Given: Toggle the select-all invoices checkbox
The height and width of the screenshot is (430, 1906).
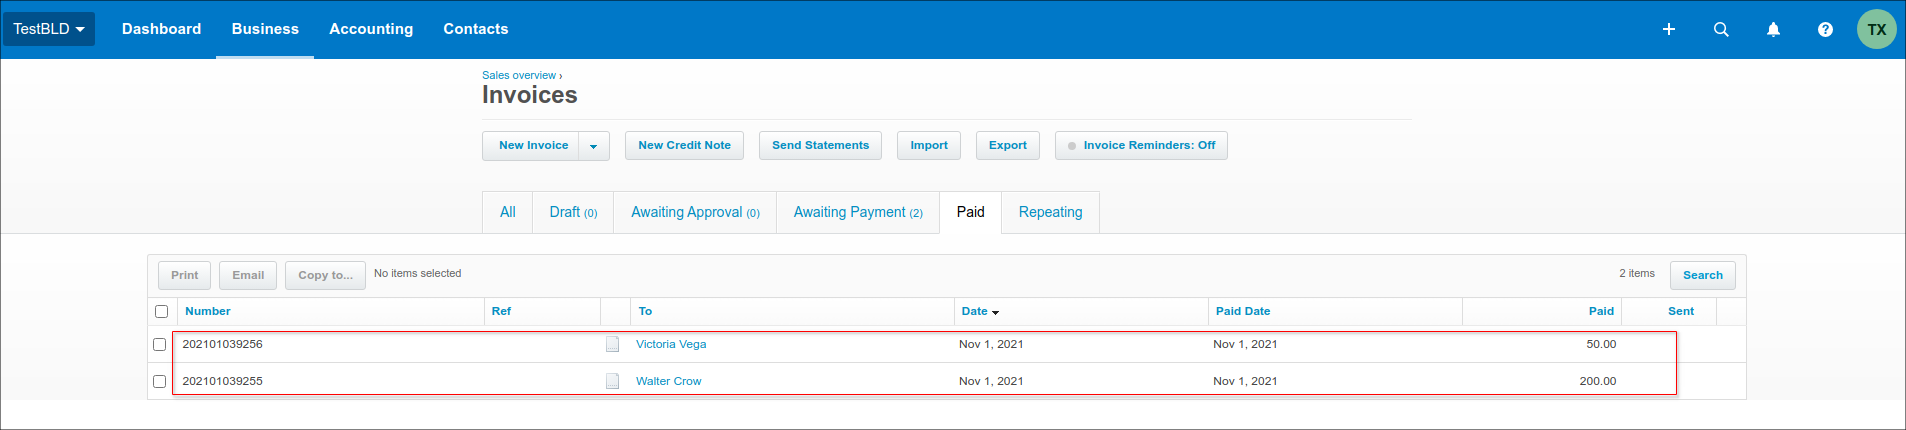Looking at the screenshot, I should pyautogui.click(x=161, y=311).
